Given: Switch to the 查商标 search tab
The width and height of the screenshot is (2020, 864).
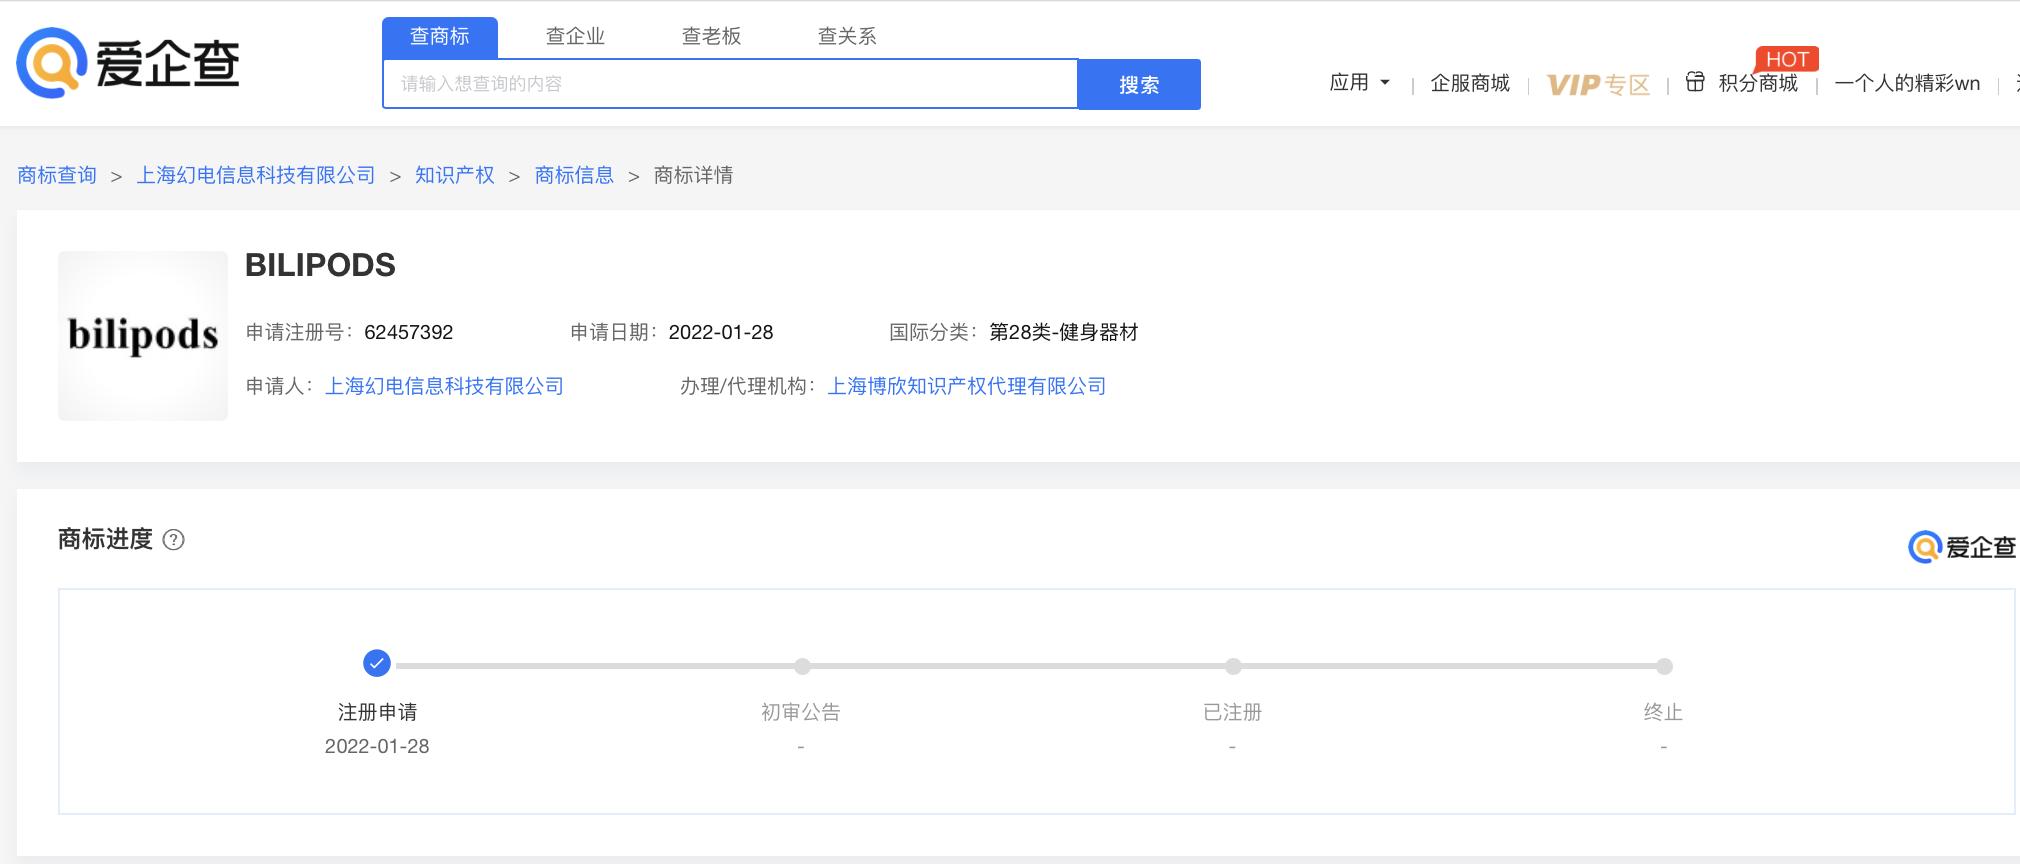Looking at the screenshot, I should 440,37.
